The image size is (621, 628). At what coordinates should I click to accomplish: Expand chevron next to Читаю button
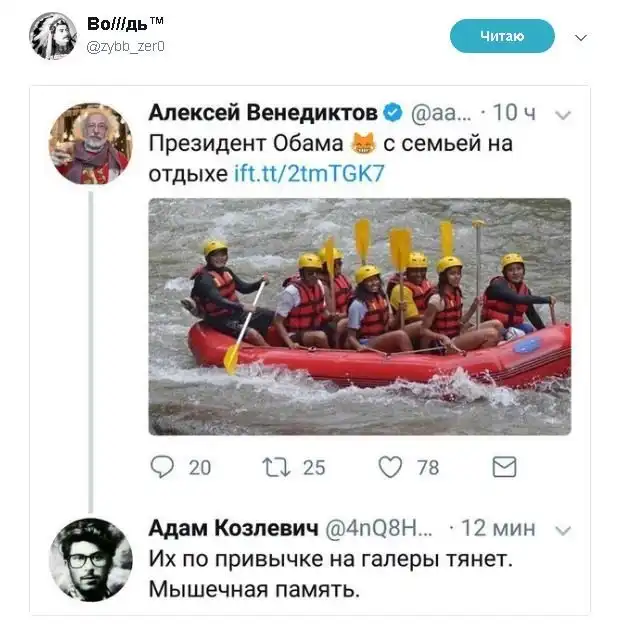[581, 38]
